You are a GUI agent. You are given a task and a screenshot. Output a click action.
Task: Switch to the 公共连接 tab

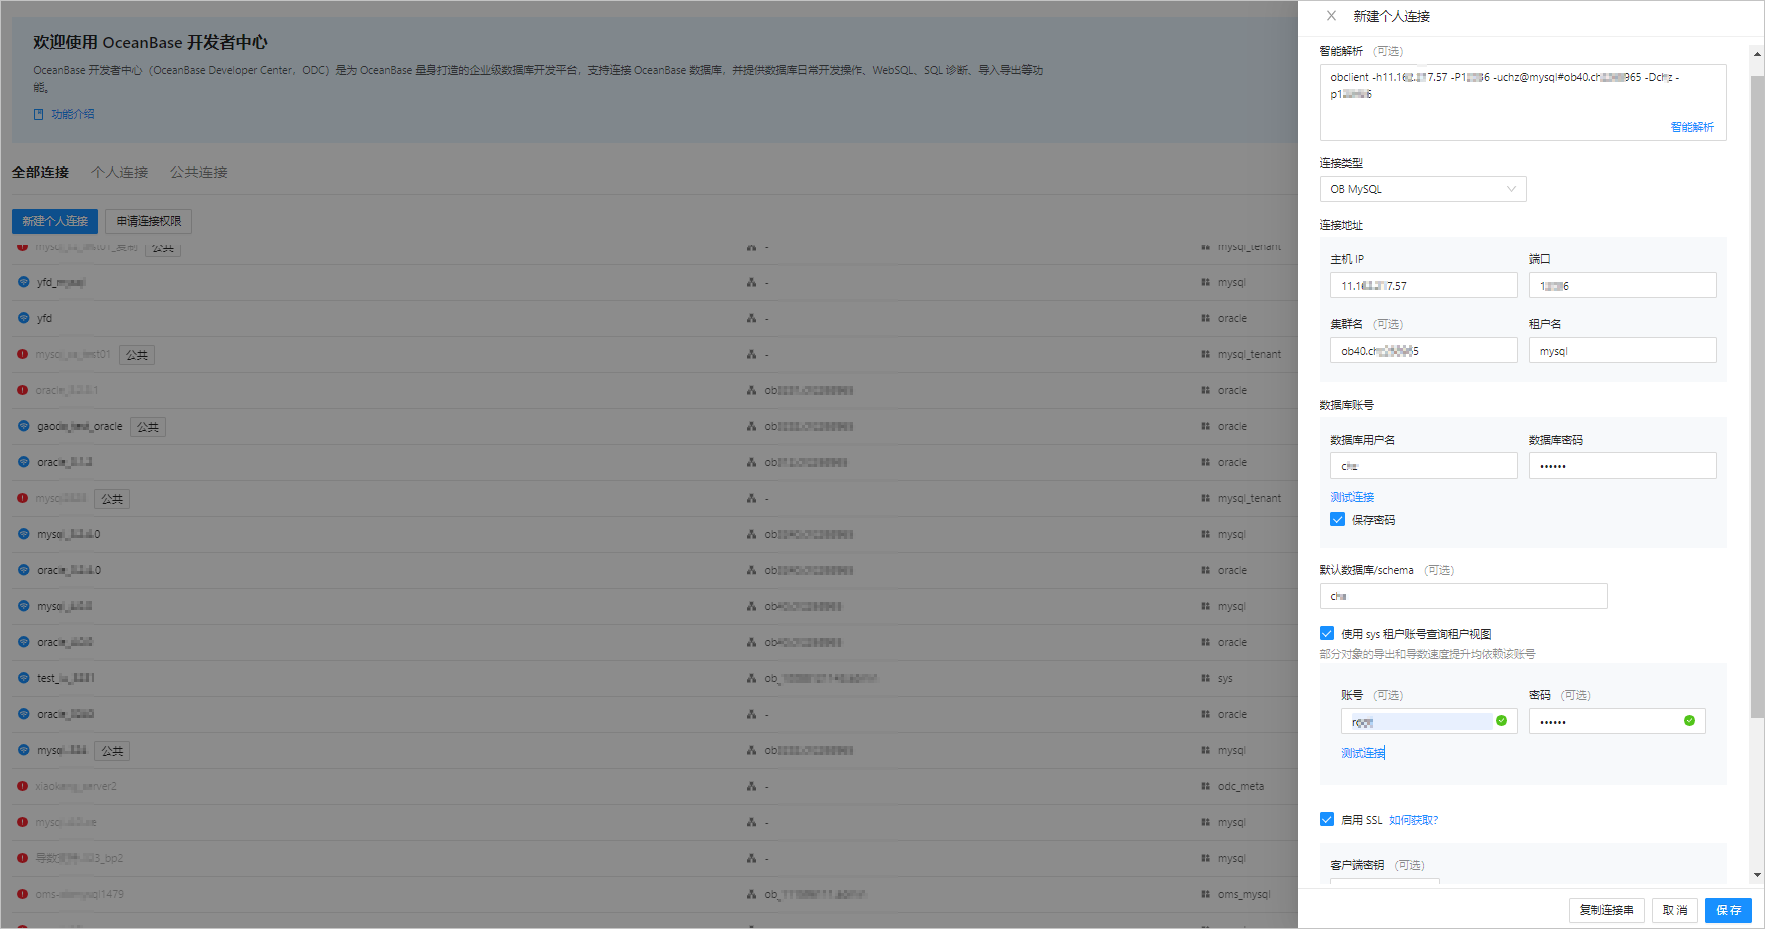click(x=198, y=172)
